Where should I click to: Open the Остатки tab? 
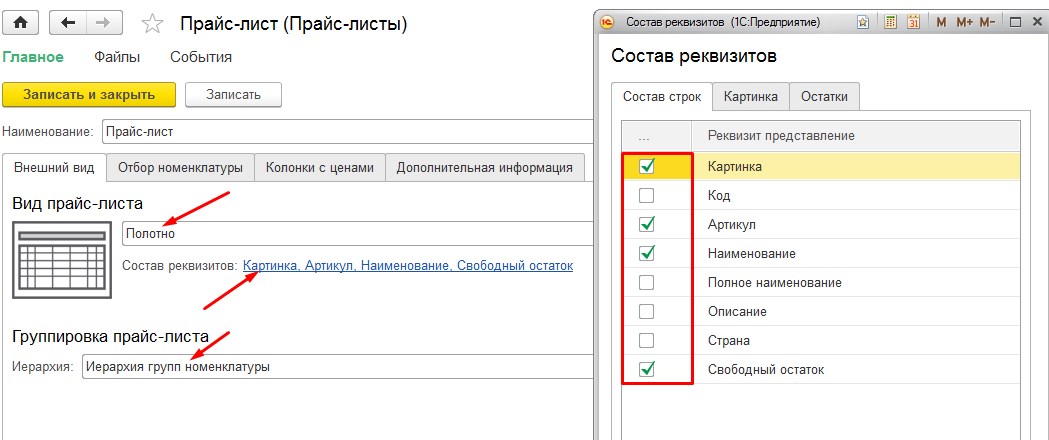tap(824, 97)
